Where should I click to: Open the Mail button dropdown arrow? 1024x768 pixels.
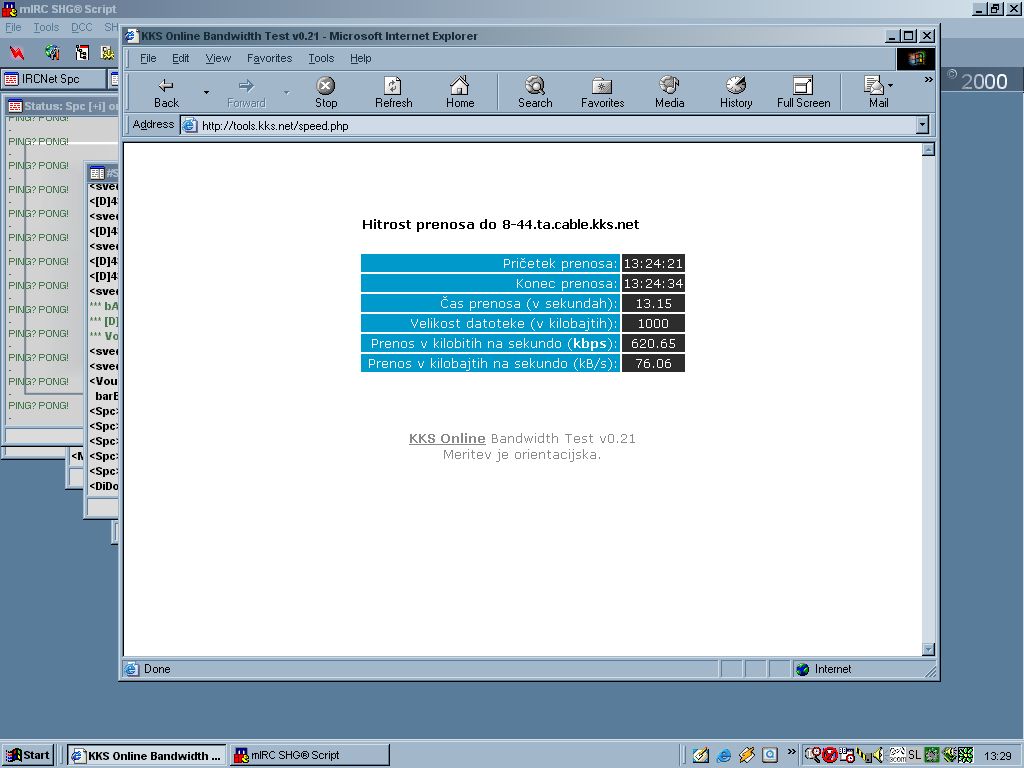click(891, 86)
